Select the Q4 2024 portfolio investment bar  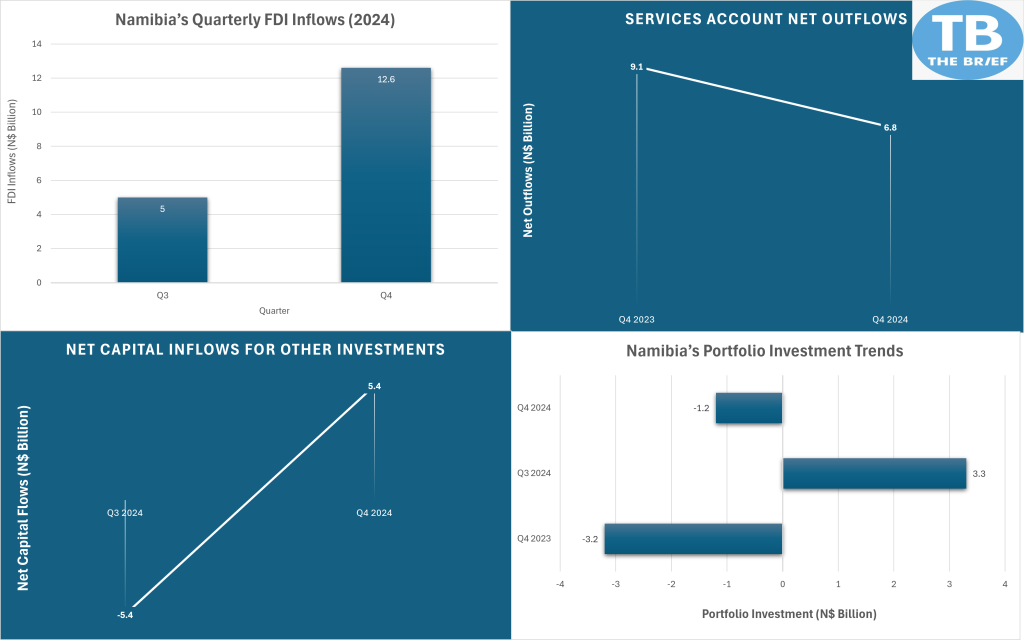point(749,408)
